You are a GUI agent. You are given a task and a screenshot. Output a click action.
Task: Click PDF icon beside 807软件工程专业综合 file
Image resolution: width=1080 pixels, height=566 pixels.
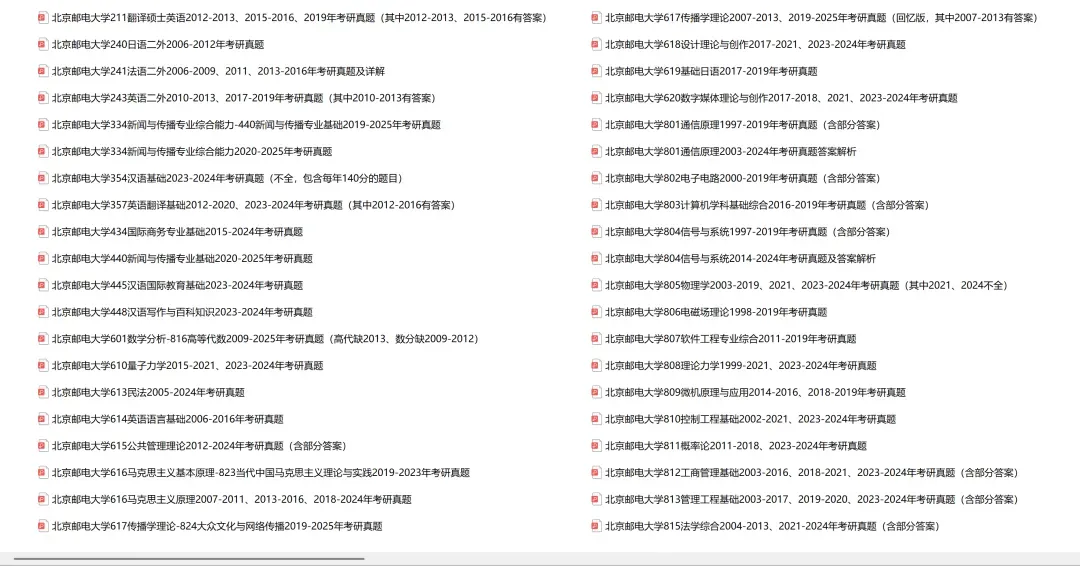point(596,339)
